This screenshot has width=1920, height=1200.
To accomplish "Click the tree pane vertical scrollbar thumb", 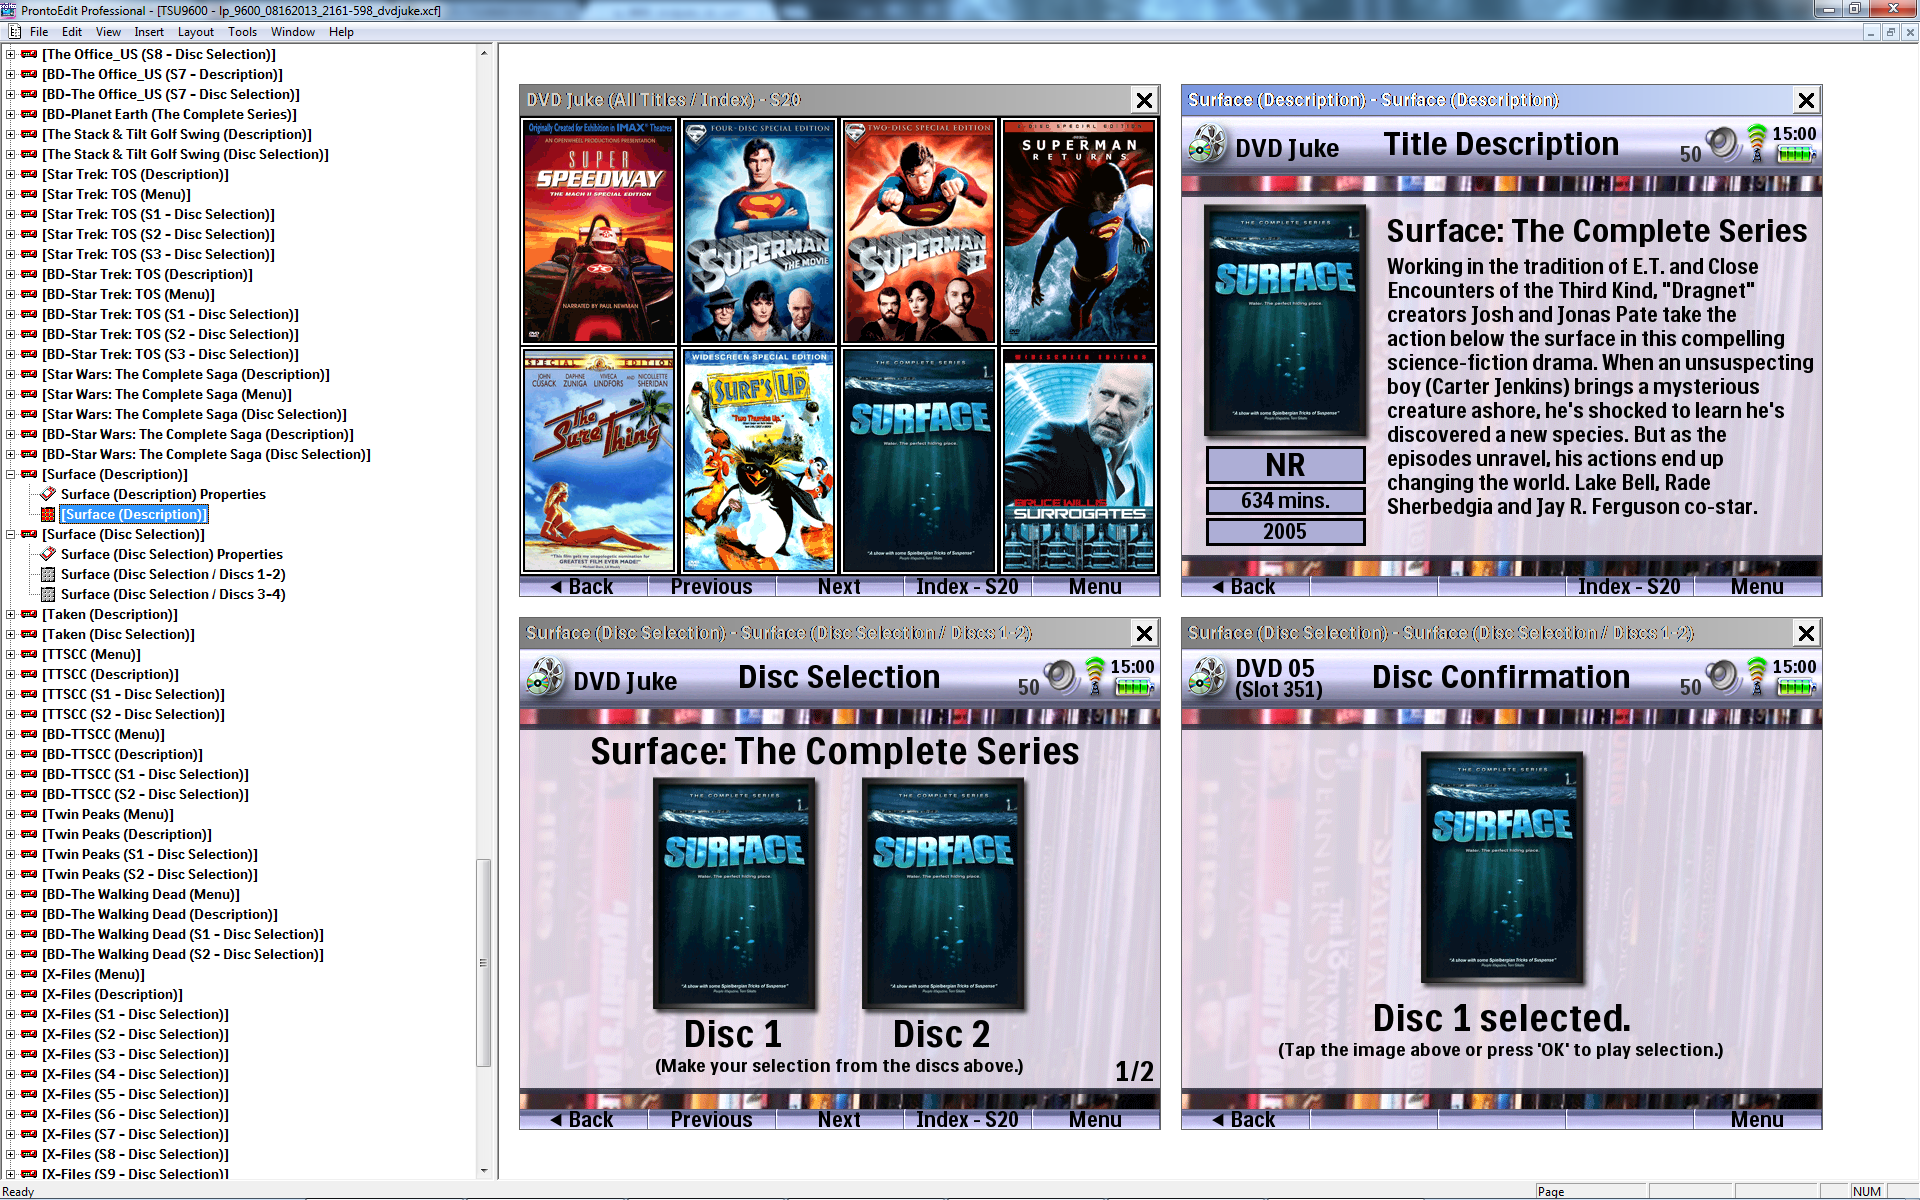I will 483,963.
